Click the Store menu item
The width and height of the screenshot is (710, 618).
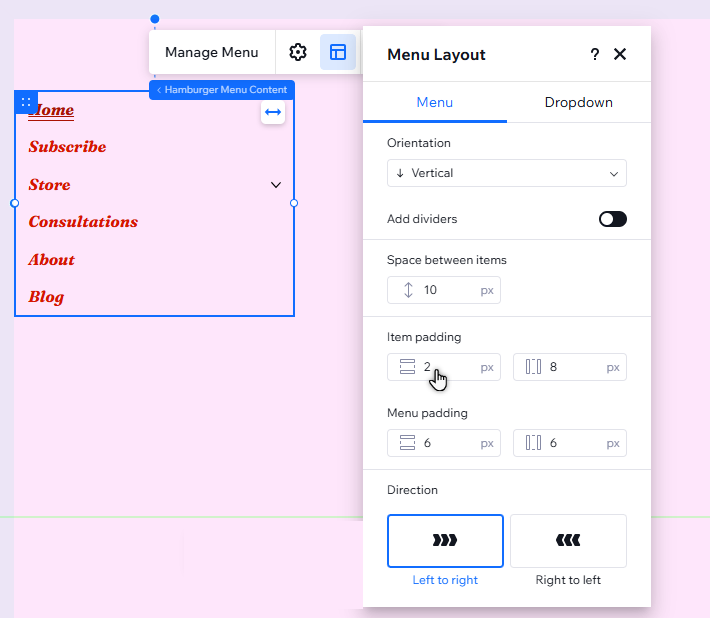pos(49,185)
